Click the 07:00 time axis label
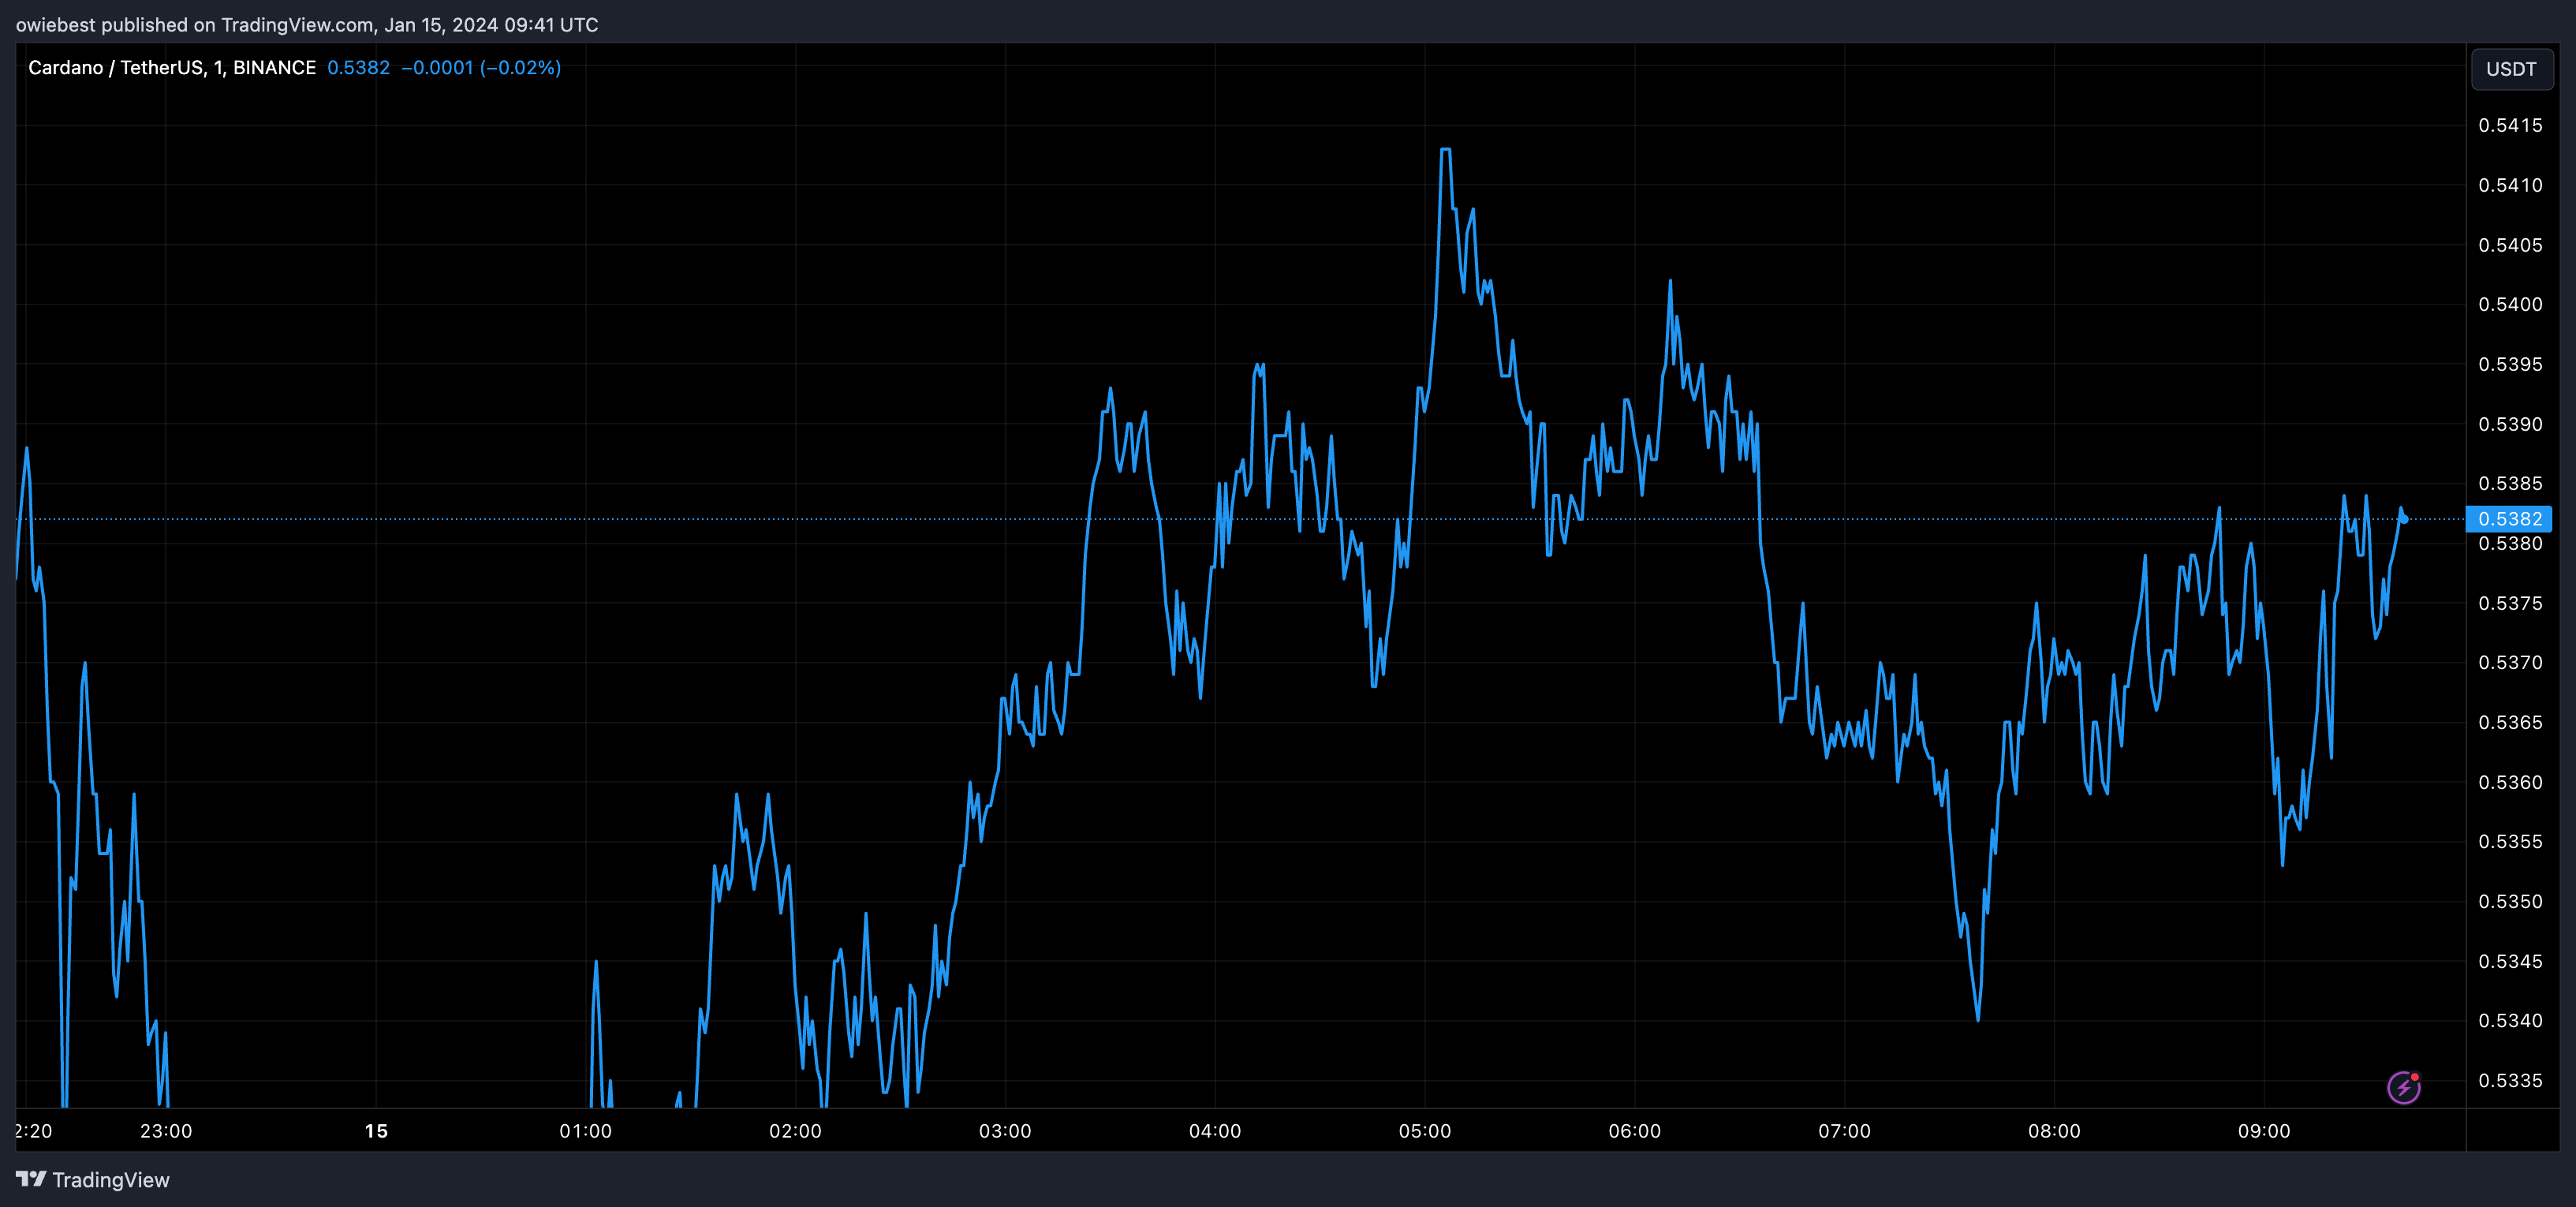This screenshot has width=2576, height=1207. [x=1844, y=1131]
